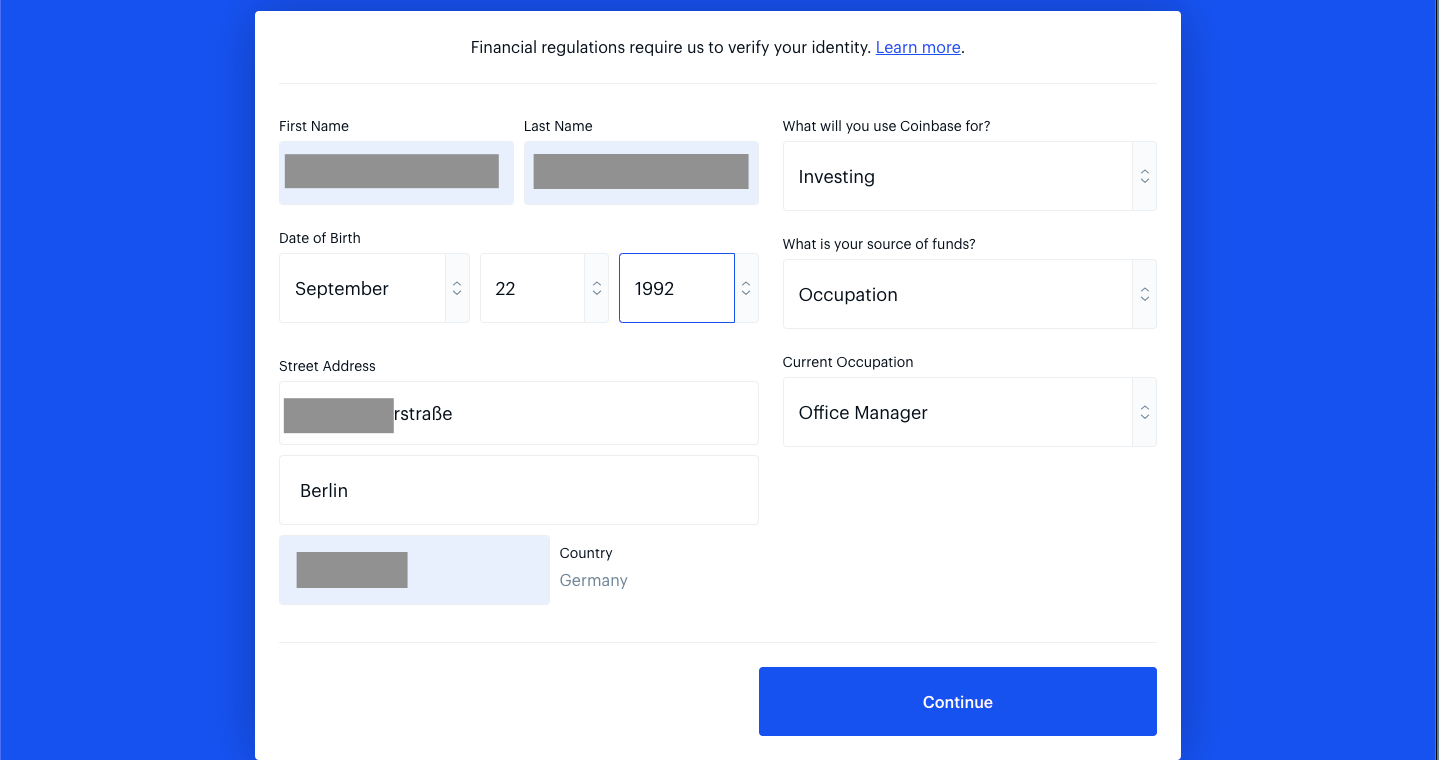Open the source of funds Occupation dropdown

click(969, 294)
